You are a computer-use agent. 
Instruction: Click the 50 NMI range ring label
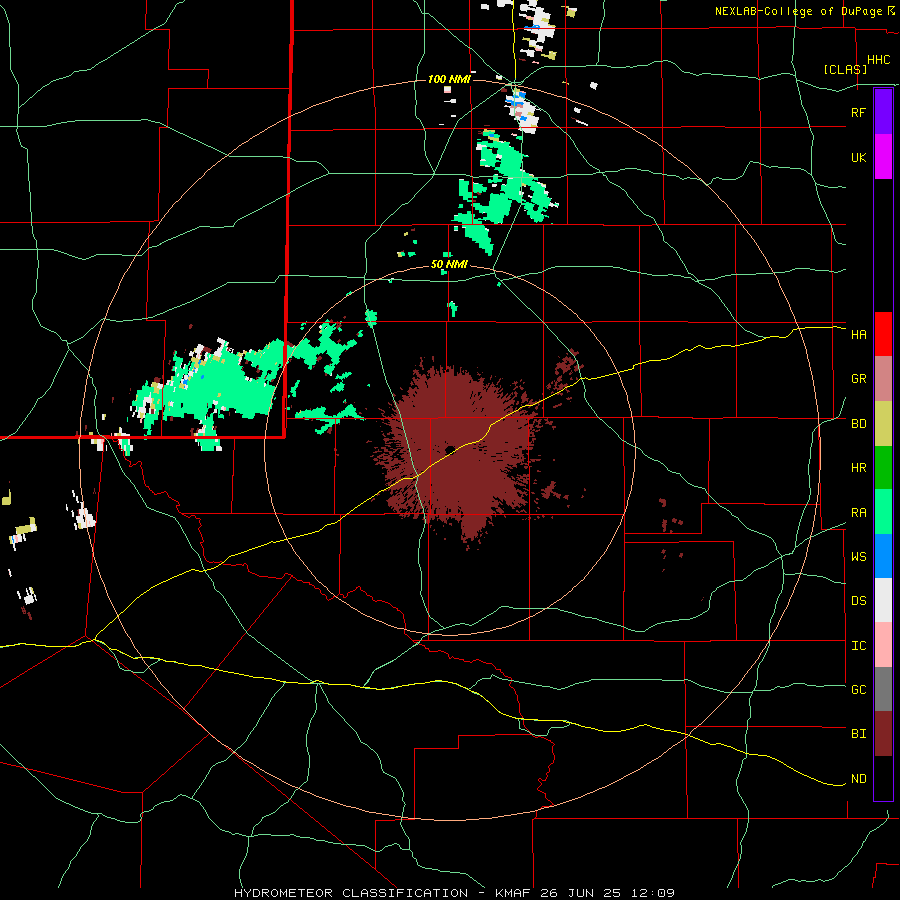point(449,265)
